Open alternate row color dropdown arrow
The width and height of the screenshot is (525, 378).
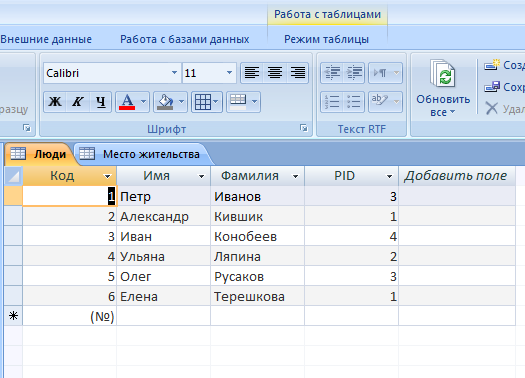coord(254,102)
